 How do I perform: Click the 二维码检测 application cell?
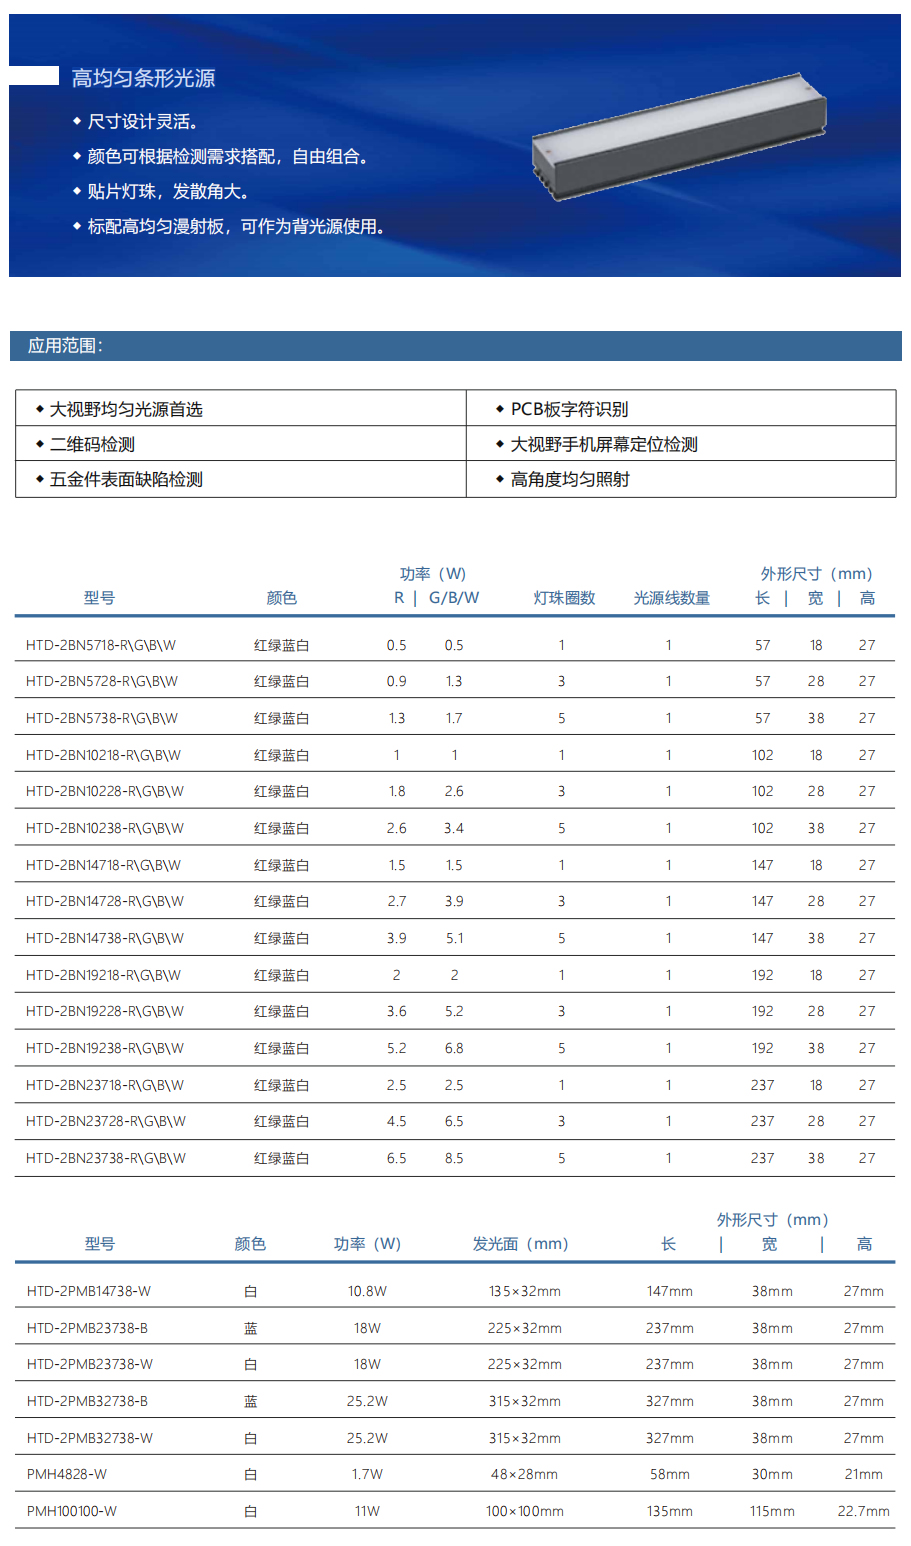(x=92, y=444)
